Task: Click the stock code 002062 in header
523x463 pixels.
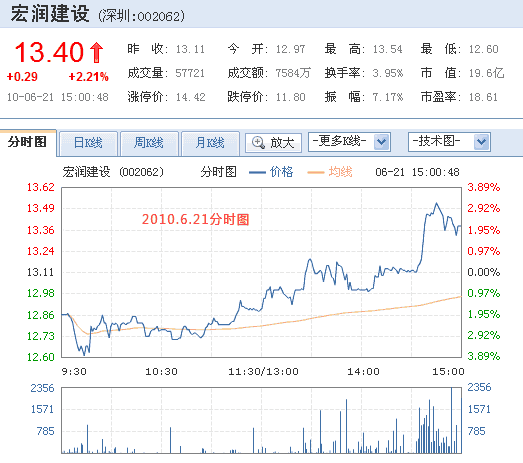Action: pyautogui.click(x=159, y=16)
